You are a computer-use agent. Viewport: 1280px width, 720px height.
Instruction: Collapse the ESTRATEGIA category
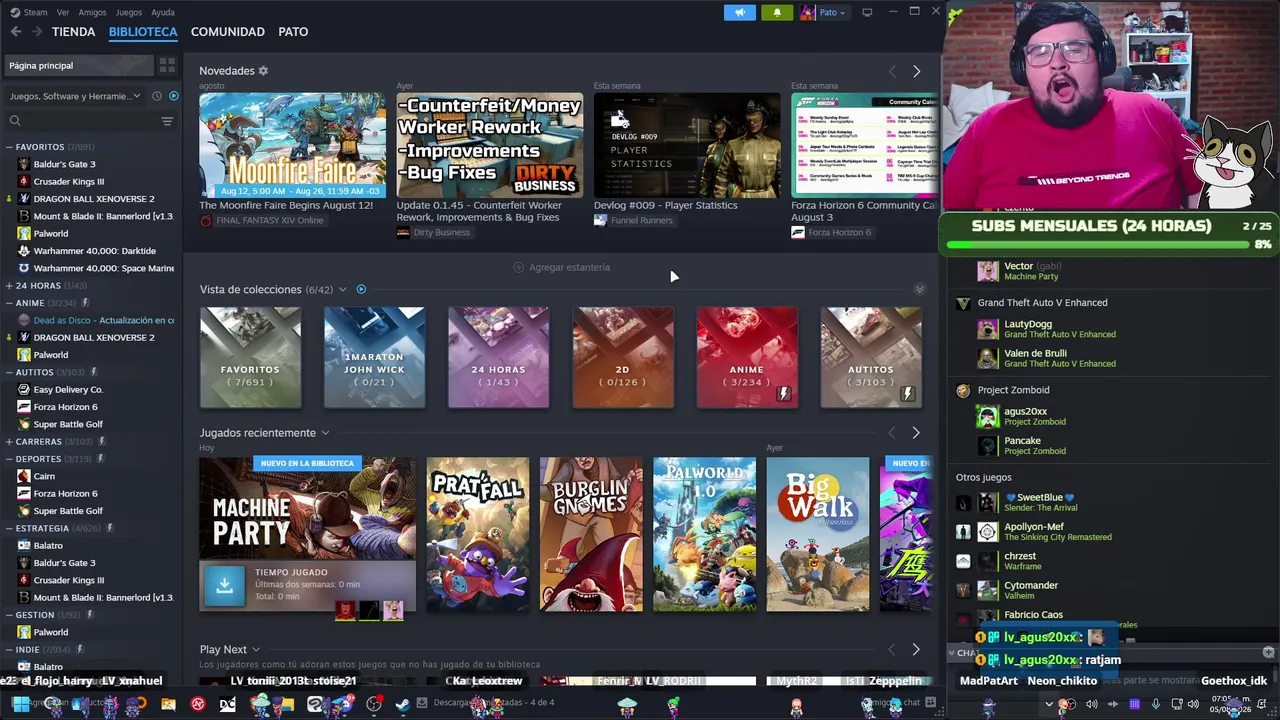[9, 528]
